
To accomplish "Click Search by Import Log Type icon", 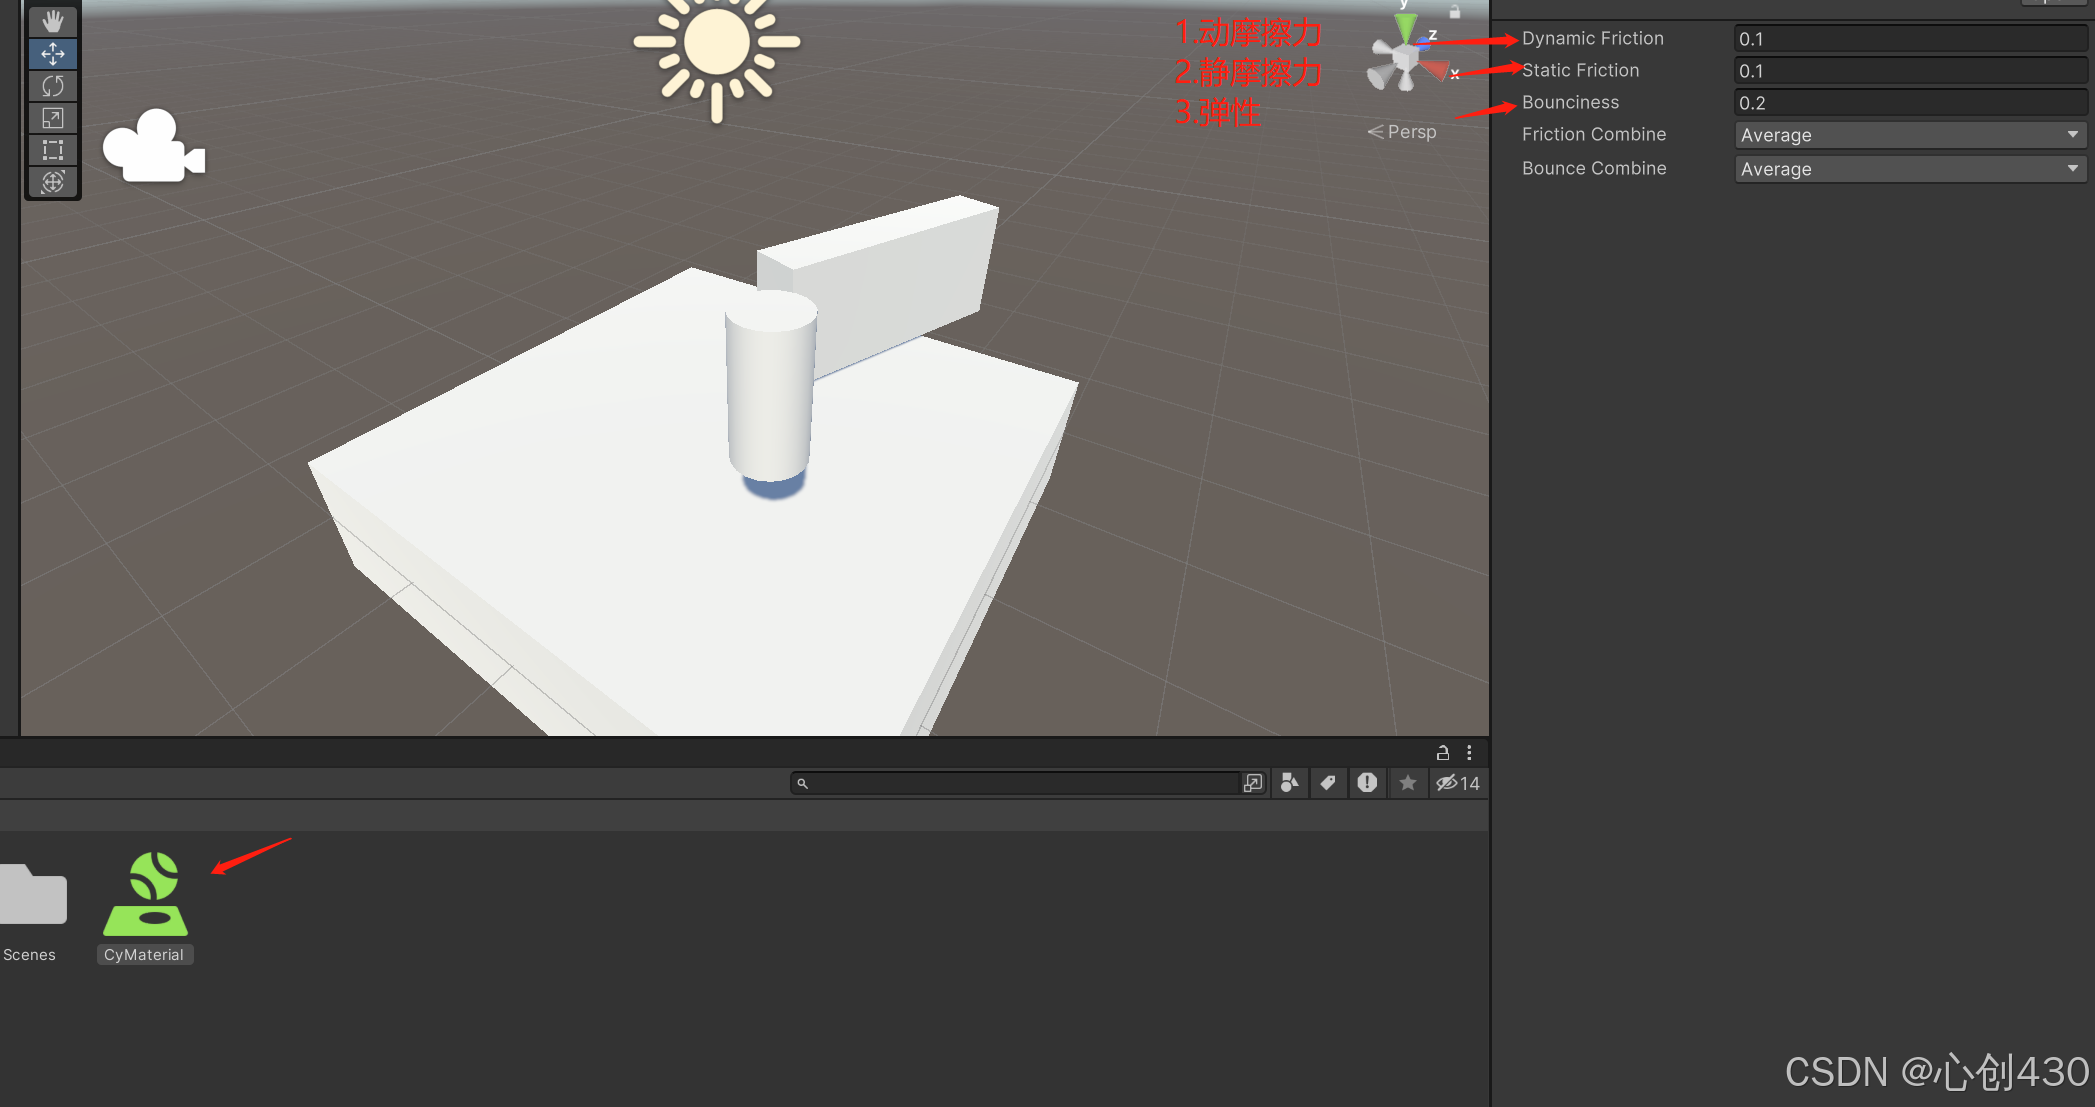I will [1367, 783].
